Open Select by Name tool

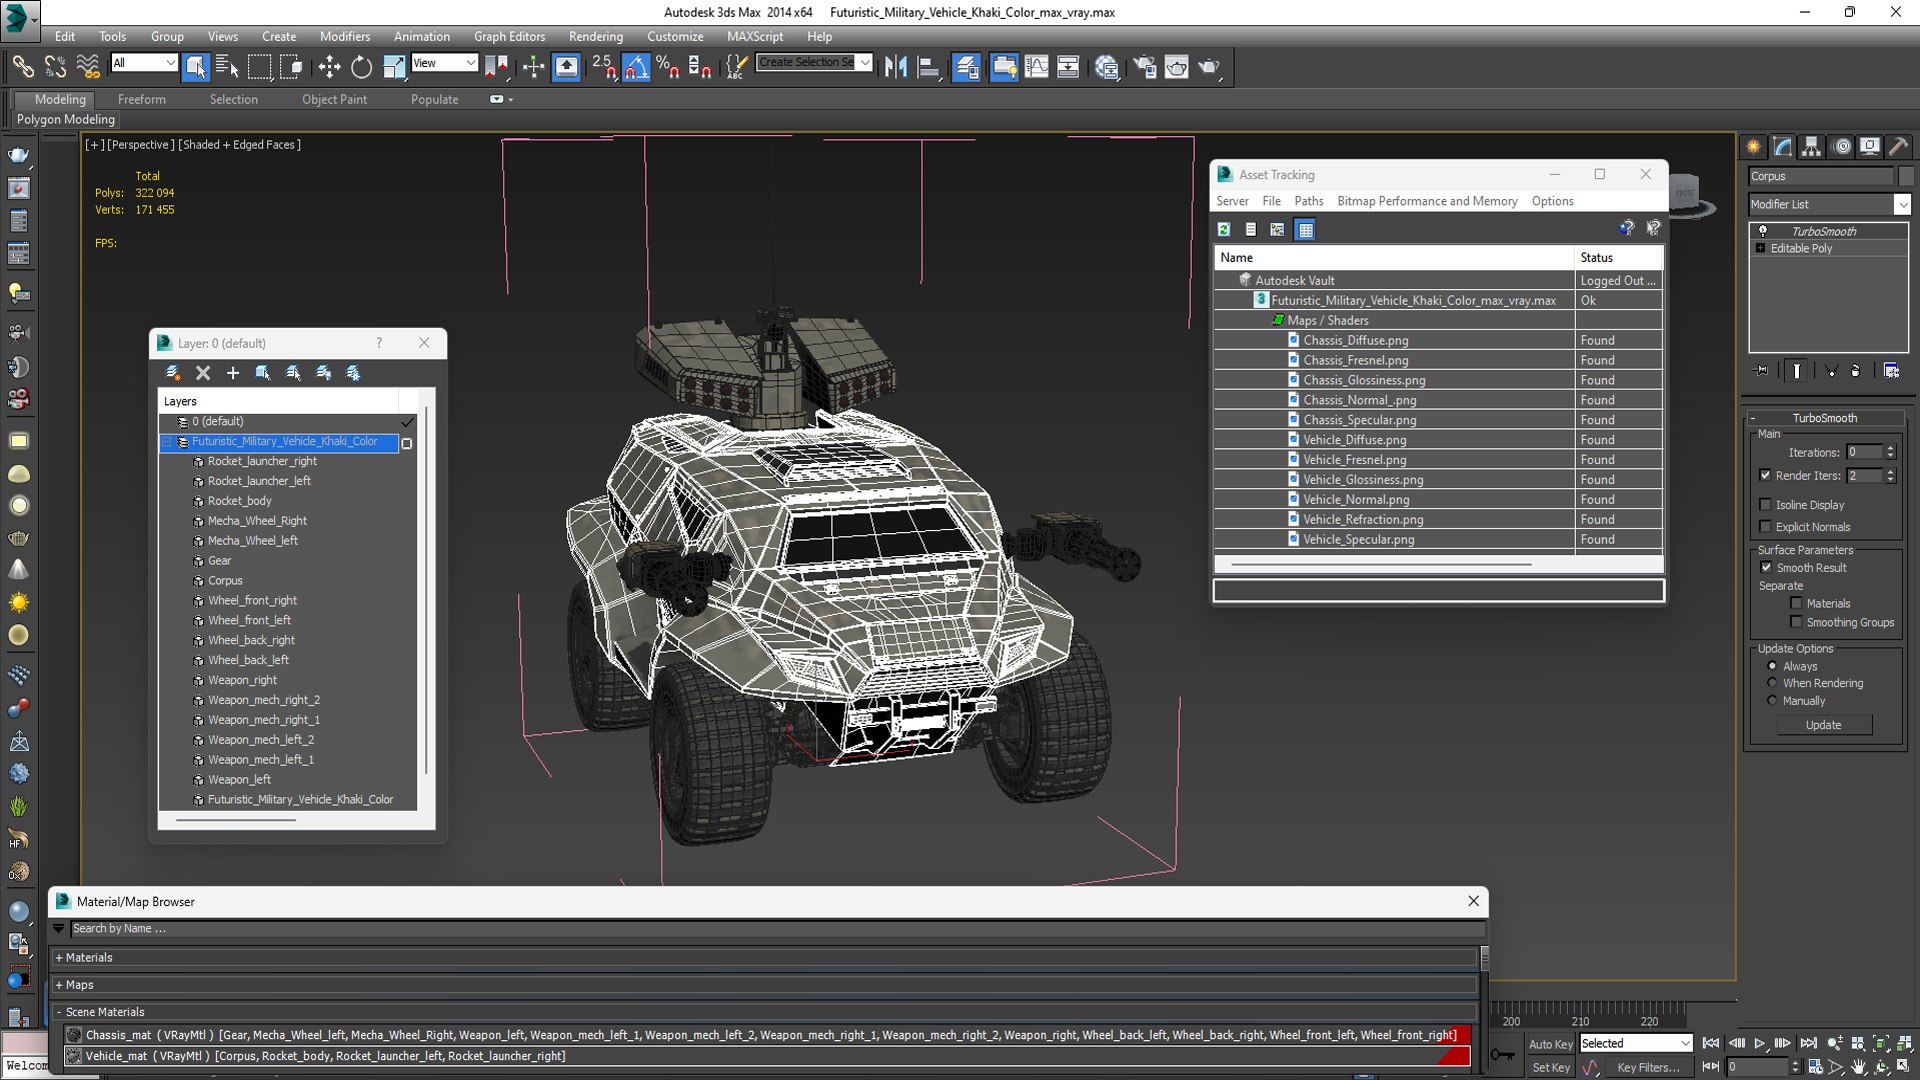point(227,67)
